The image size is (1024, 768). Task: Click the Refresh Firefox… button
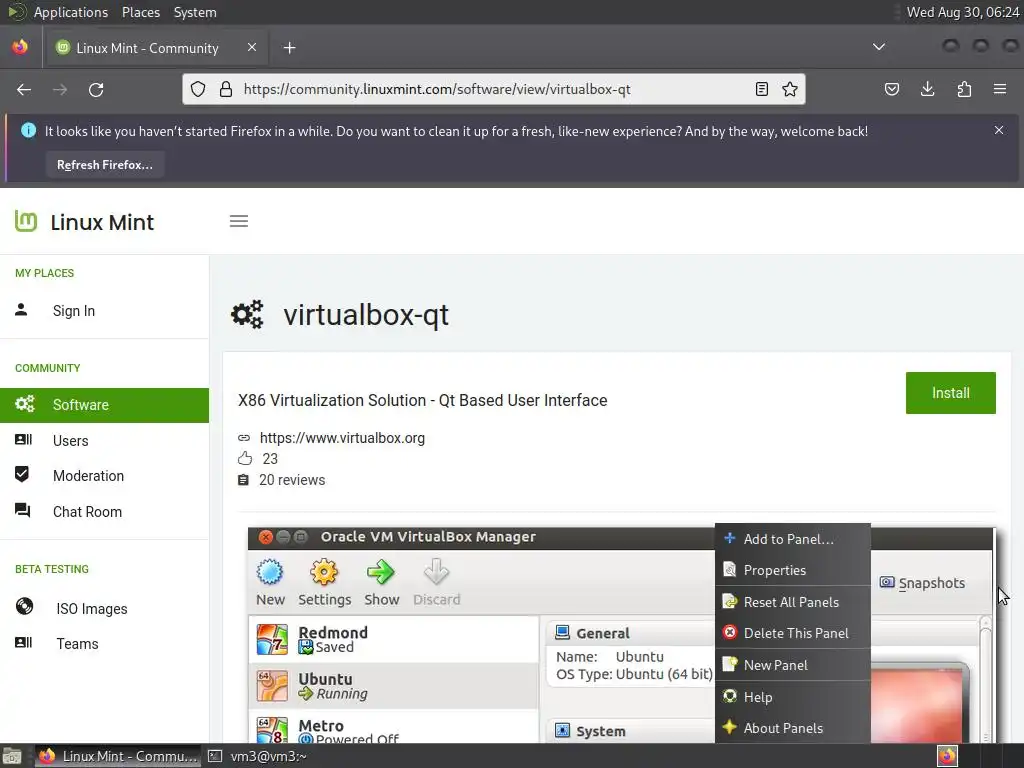pyautogui.click(x=104, y=165)
